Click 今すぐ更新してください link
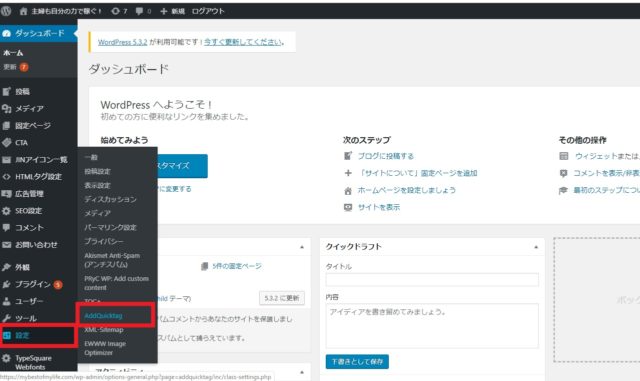Viewport: 640px width, 381px height. 243,42
